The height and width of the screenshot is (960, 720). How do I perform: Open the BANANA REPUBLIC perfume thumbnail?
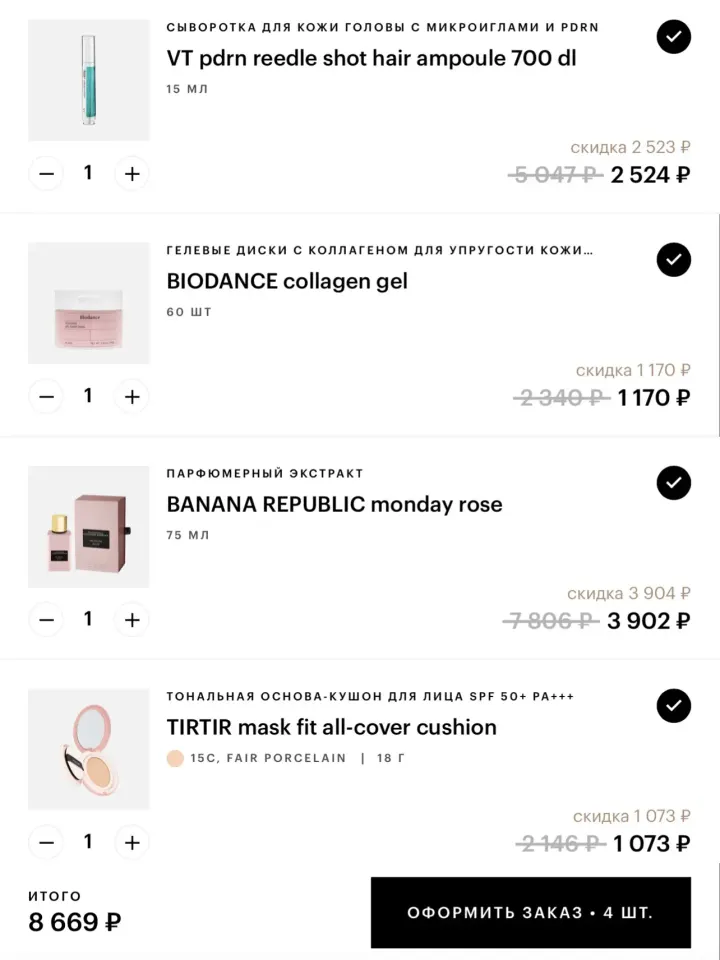tap(89, 527)
